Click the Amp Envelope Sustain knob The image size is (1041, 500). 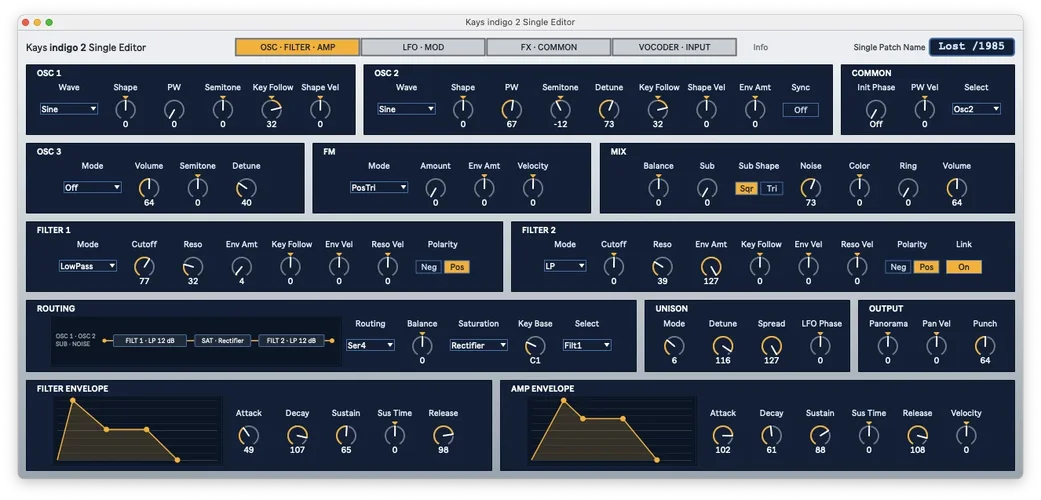coord(820,435)
